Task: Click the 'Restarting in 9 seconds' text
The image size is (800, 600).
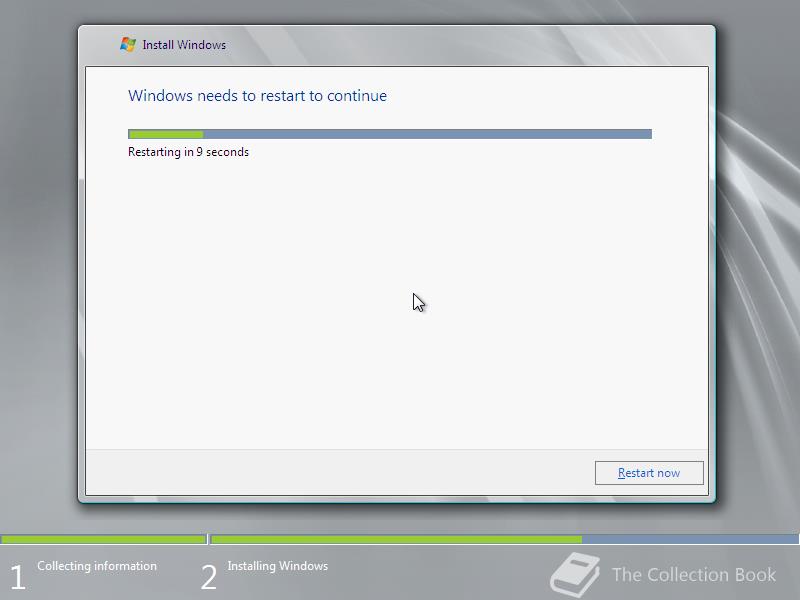Action: point(188,152)
